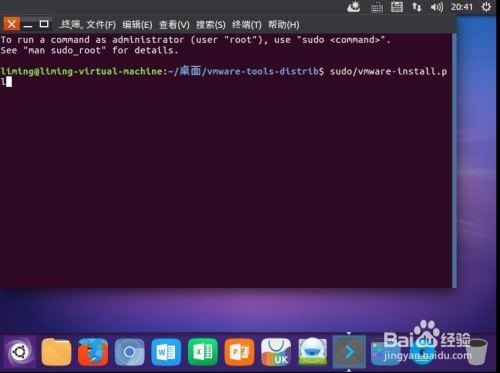Launch Chromium browser from the dock
This screenshot has height=373, width=500.
point(130,352)
